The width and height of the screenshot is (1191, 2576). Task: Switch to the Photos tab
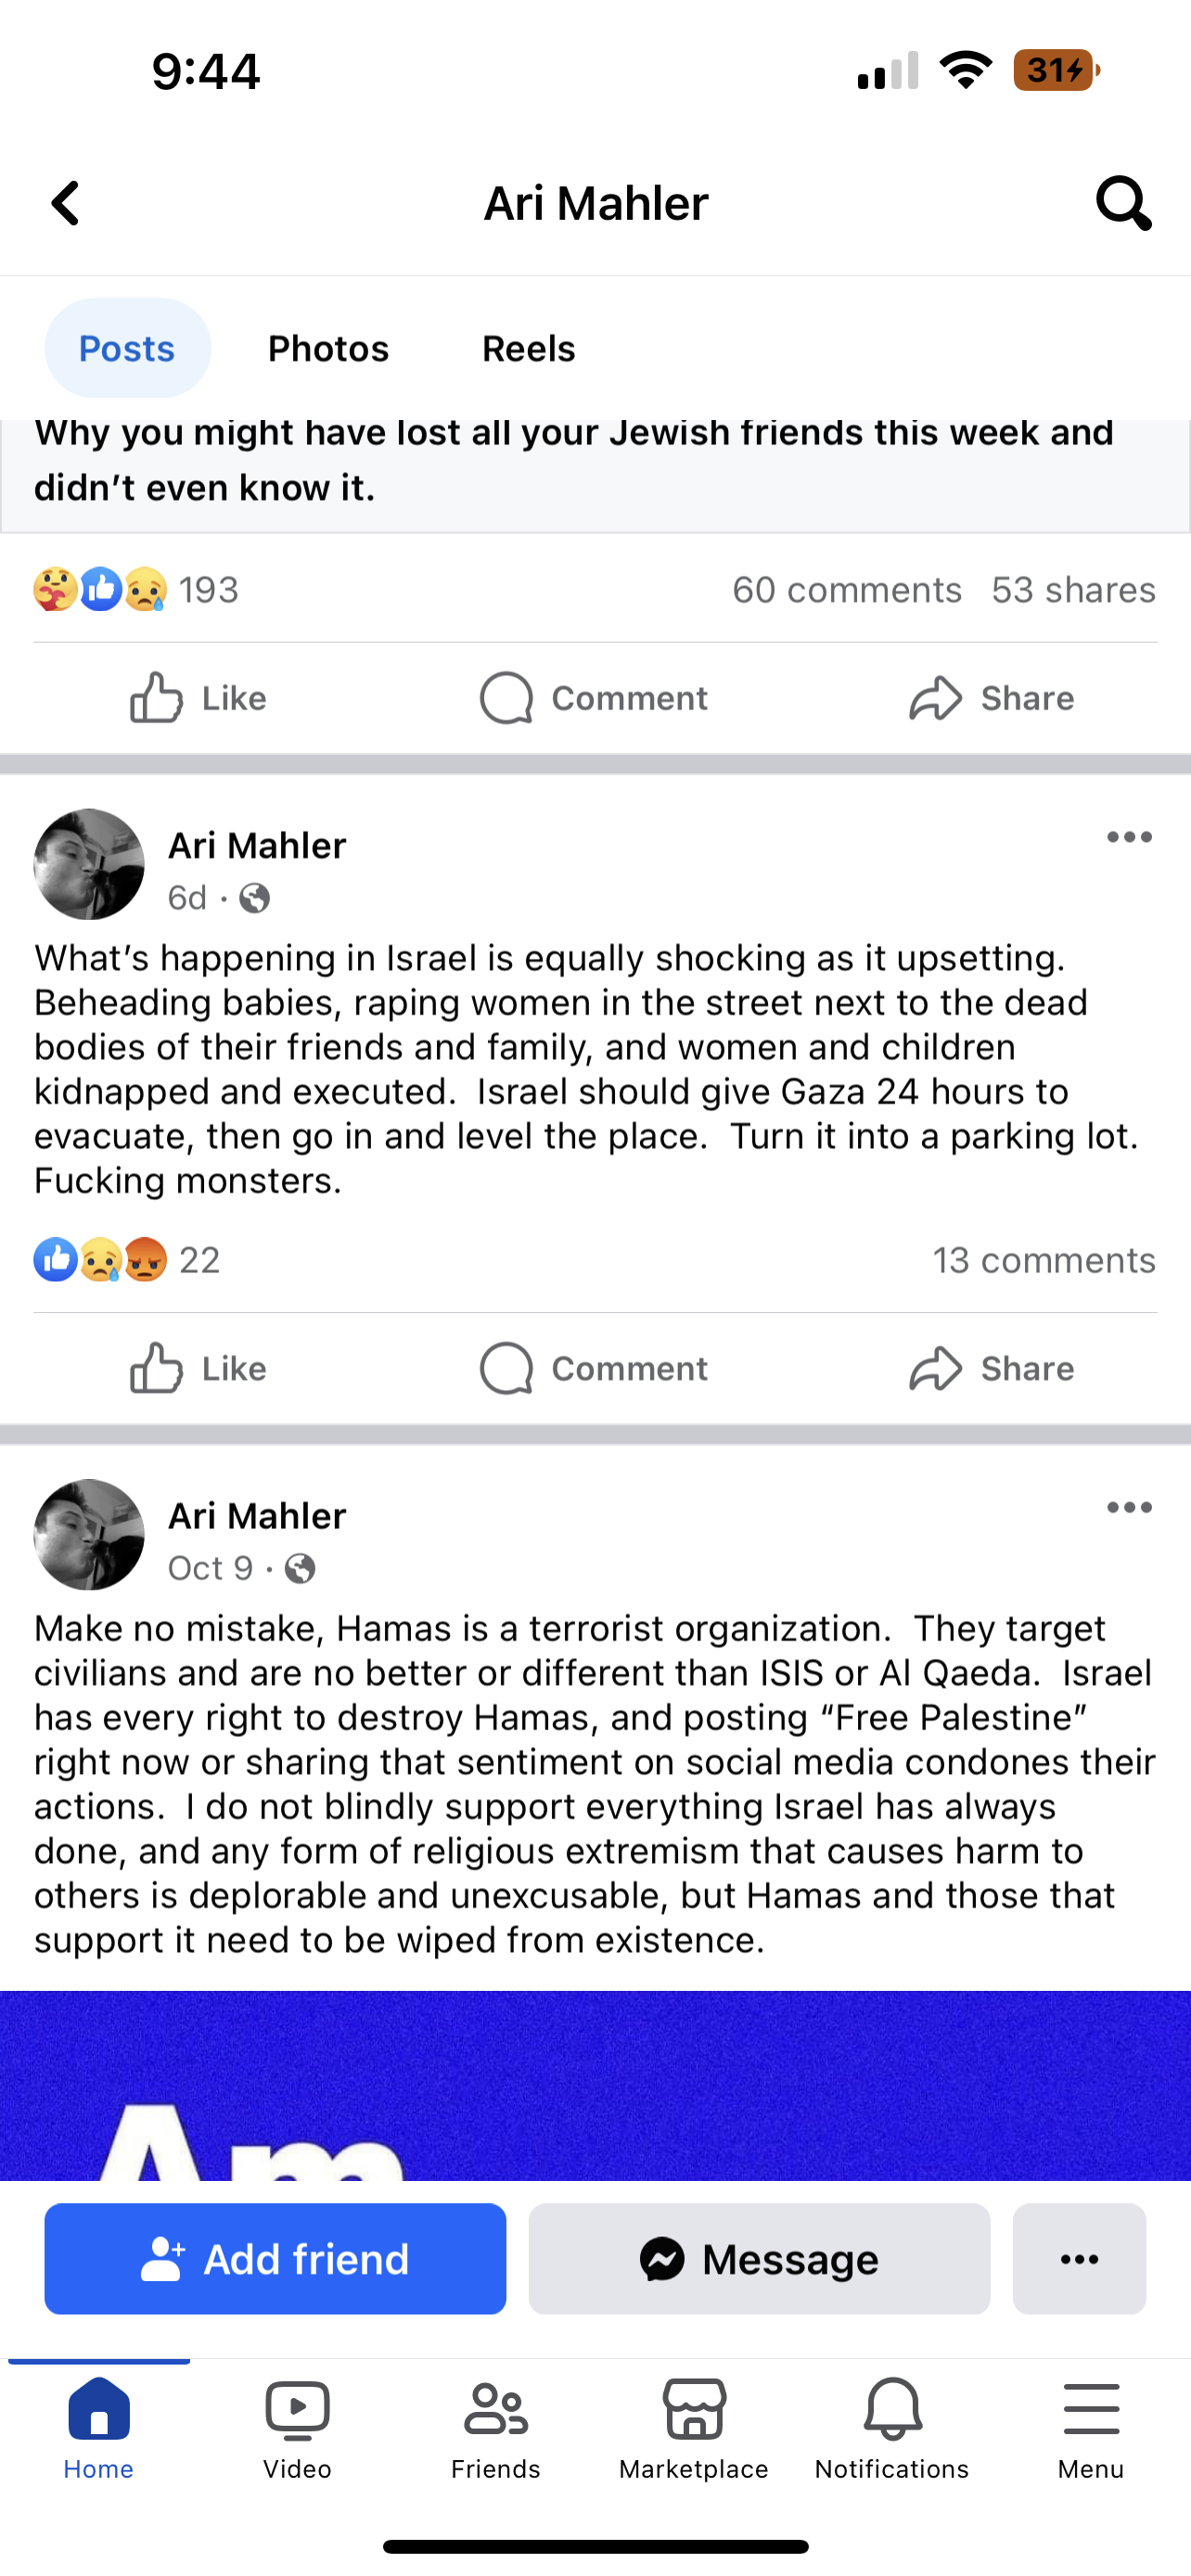[x=328, y=348]
